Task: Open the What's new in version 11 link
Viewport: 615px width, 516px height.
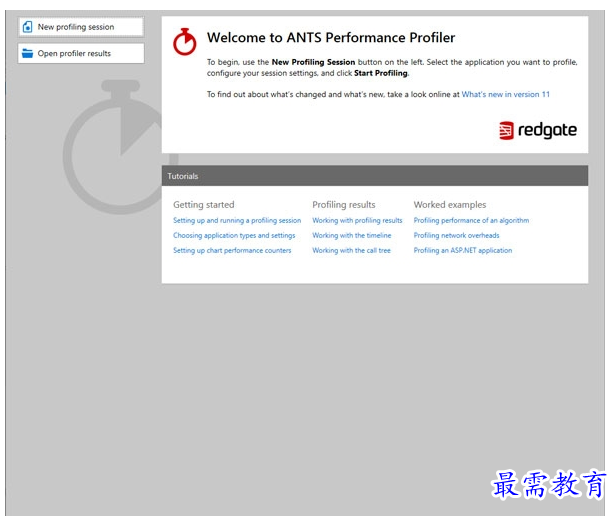Action: tap(506, 94)
